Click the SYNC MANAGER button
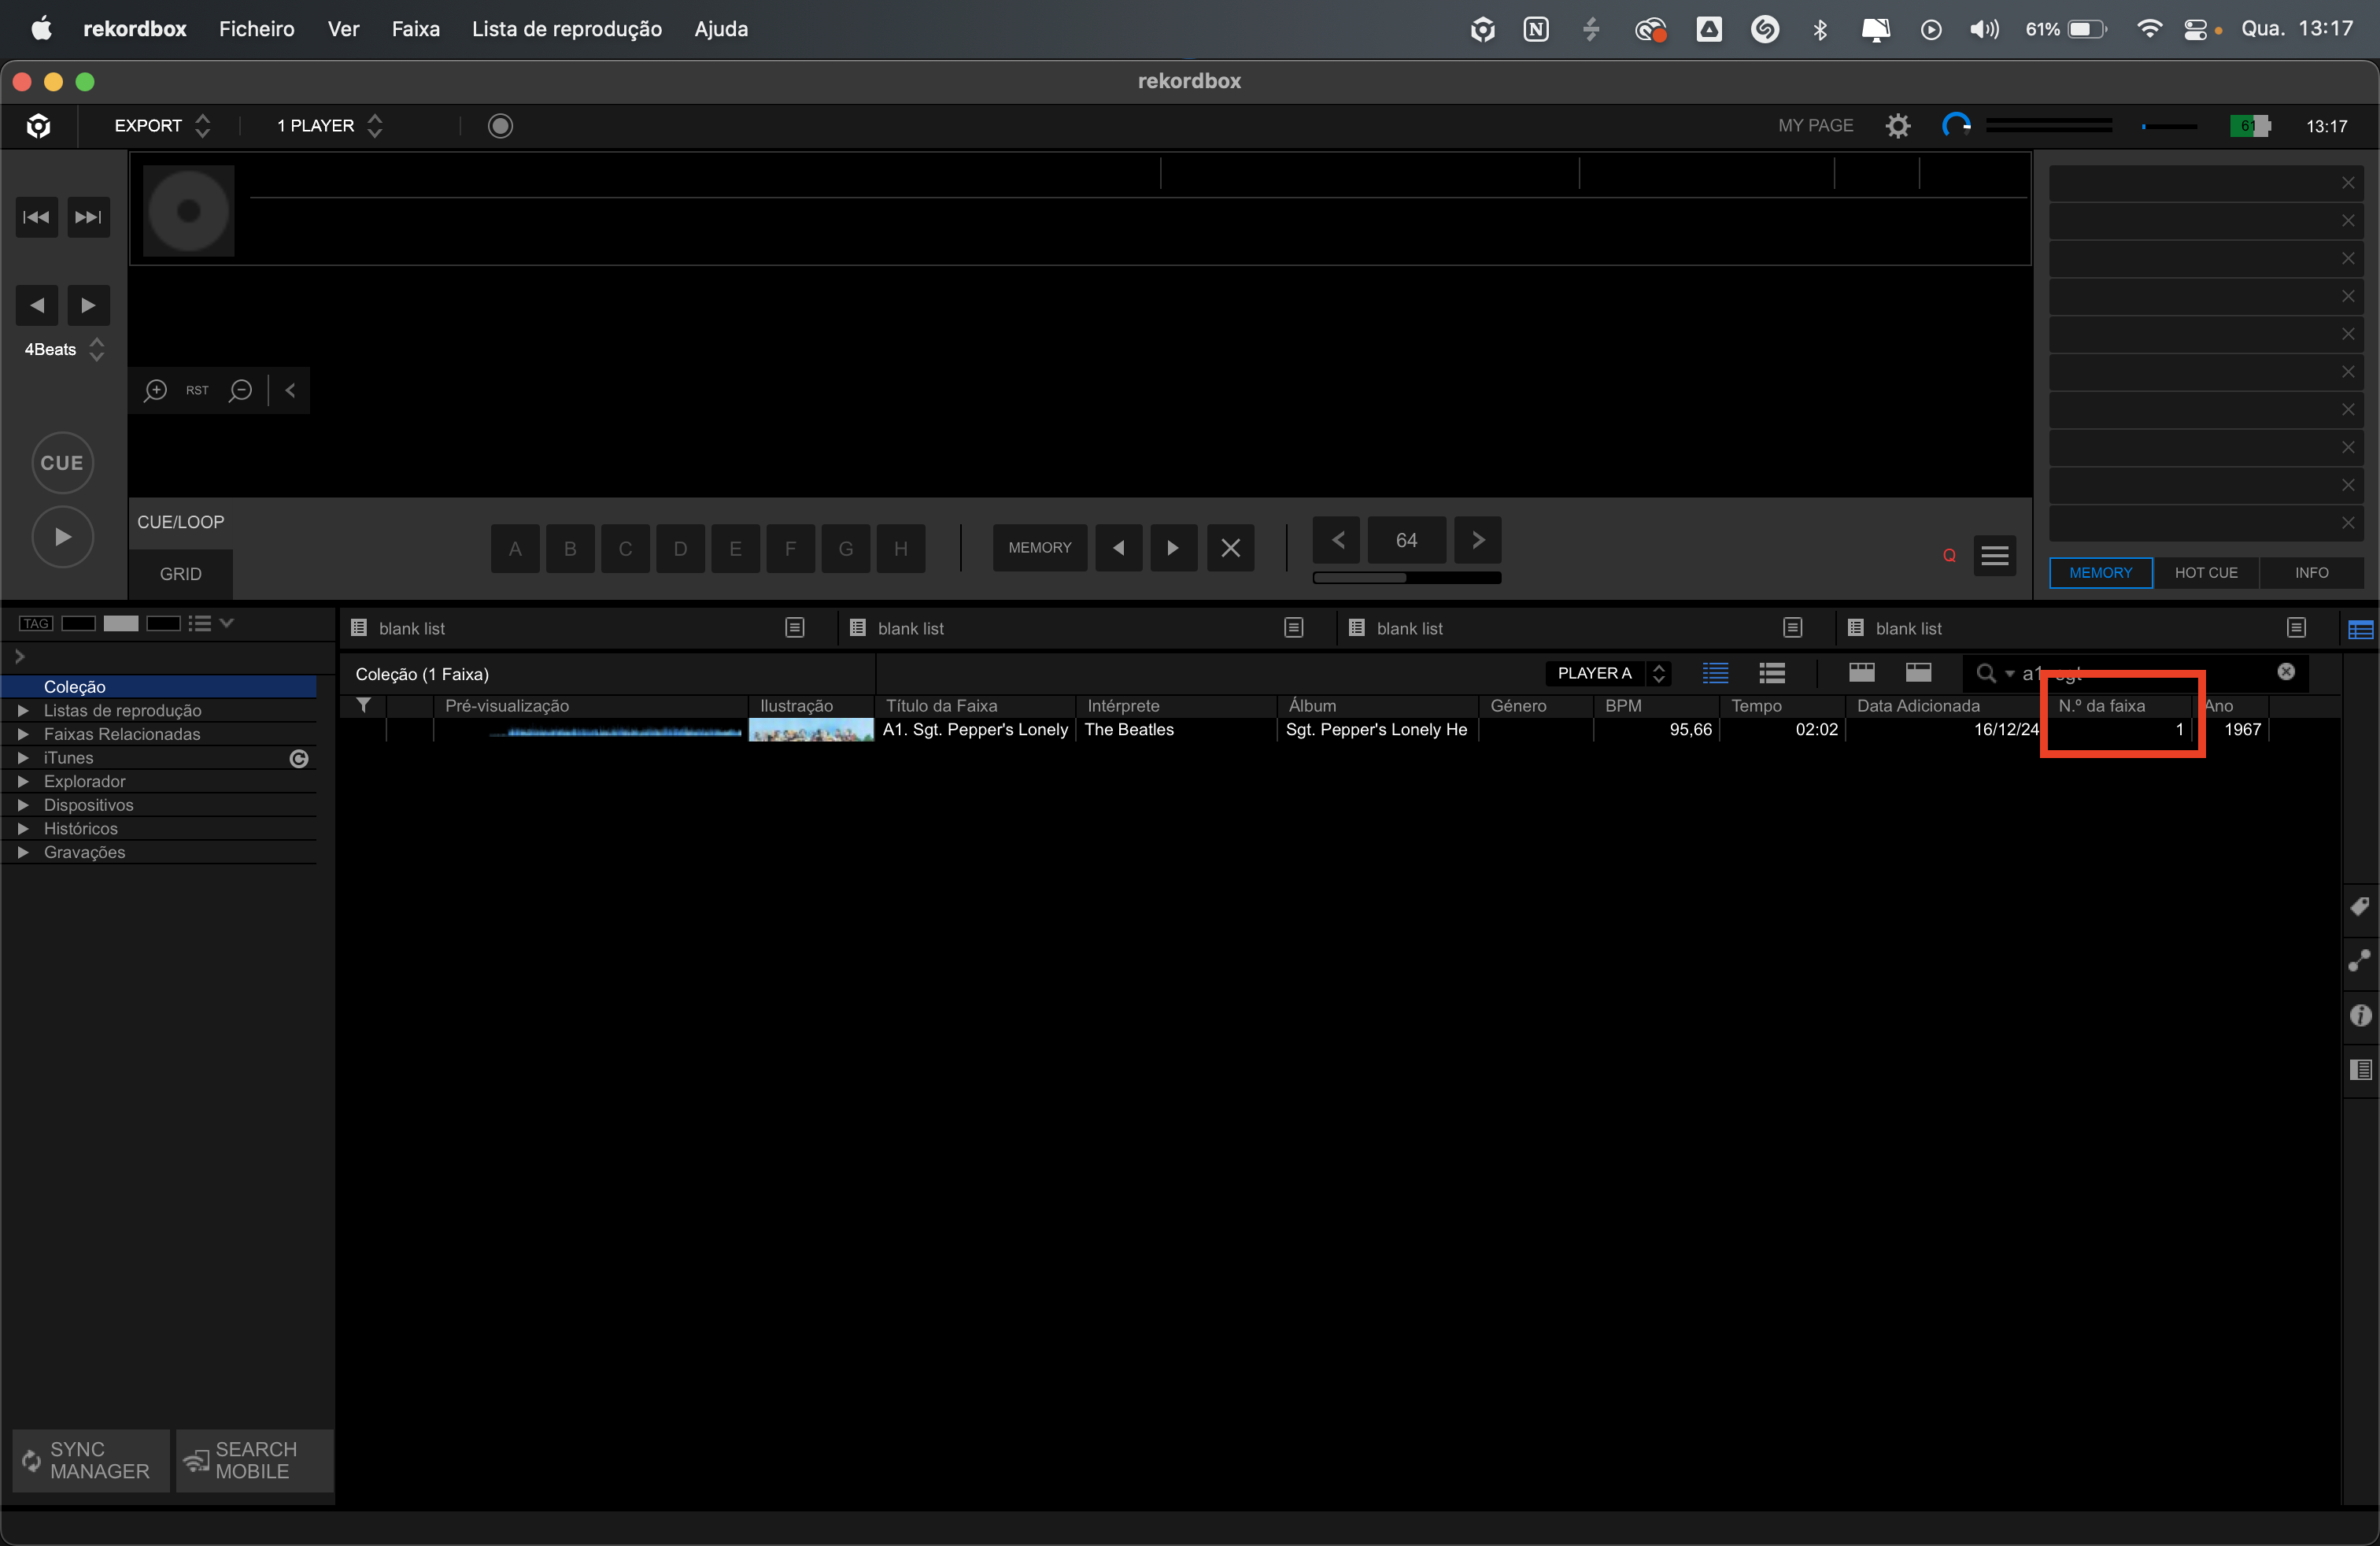This screenshot has height=1546, width=2380. [x=90, y=1460]
